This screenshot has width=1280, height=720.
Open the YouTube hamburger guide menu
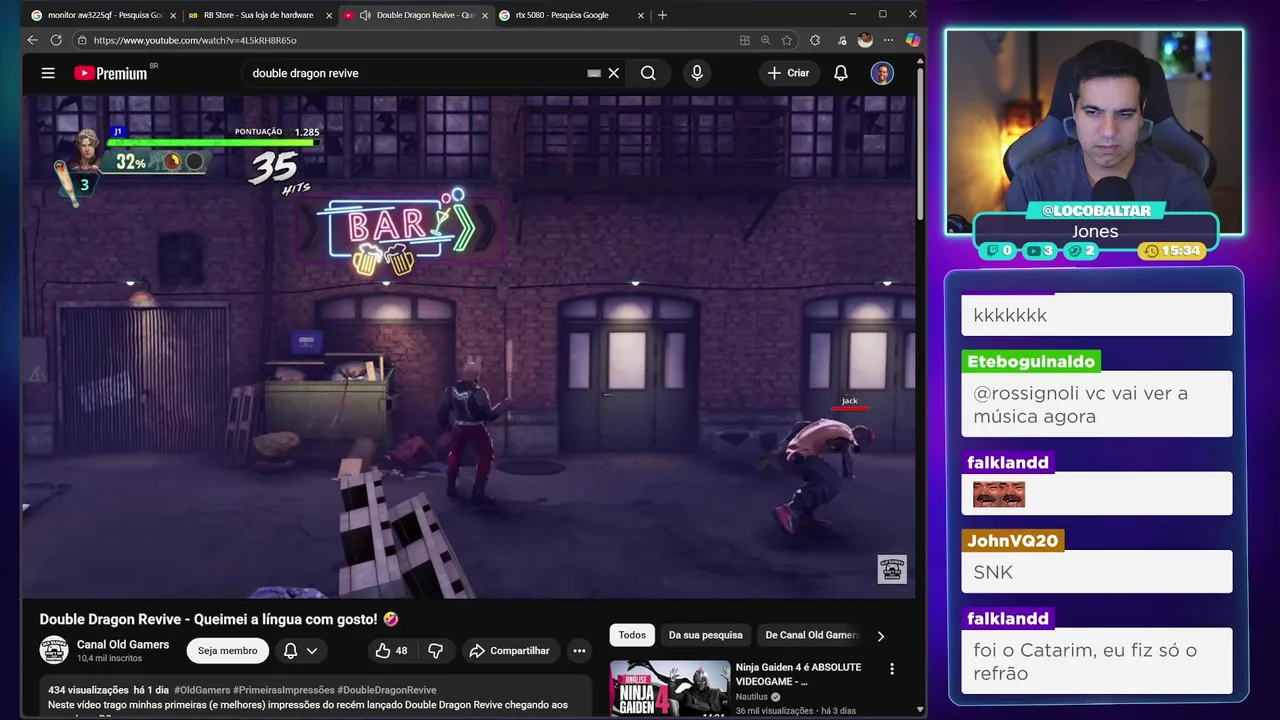(x=48, y=73)
